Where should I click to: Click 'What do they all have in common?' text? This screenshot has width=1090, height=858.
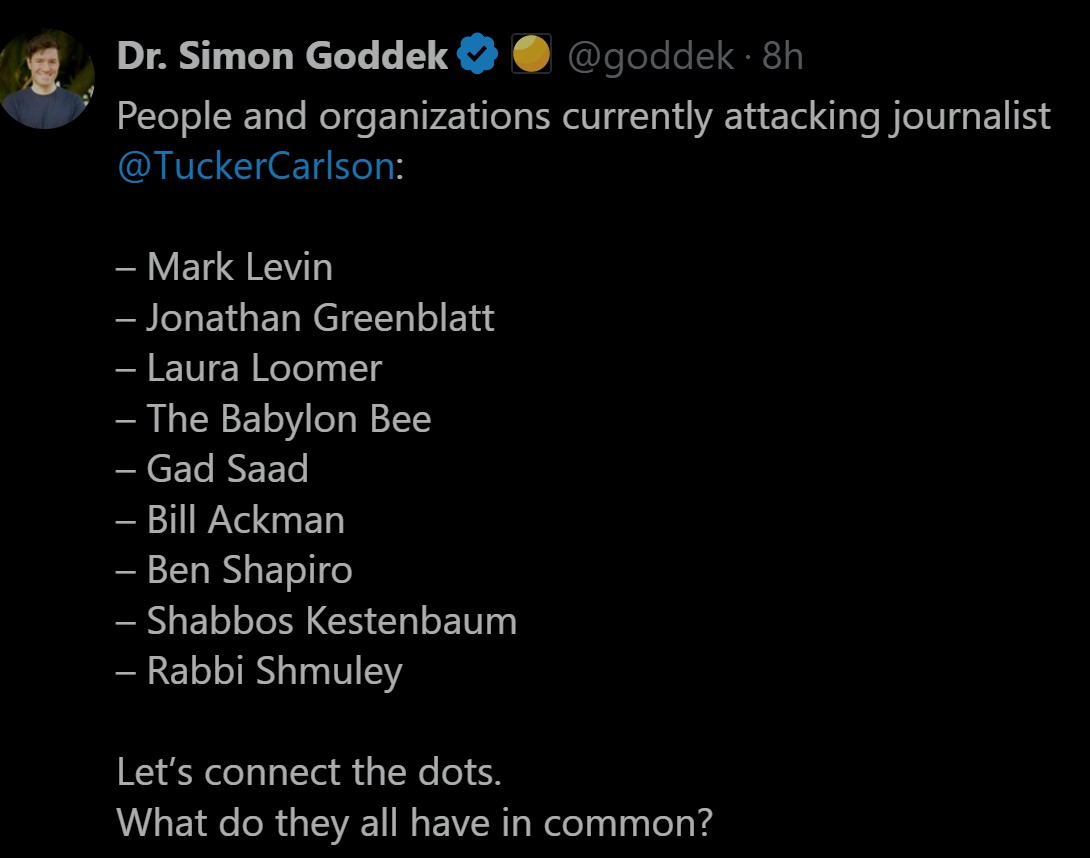pos(415,822)
